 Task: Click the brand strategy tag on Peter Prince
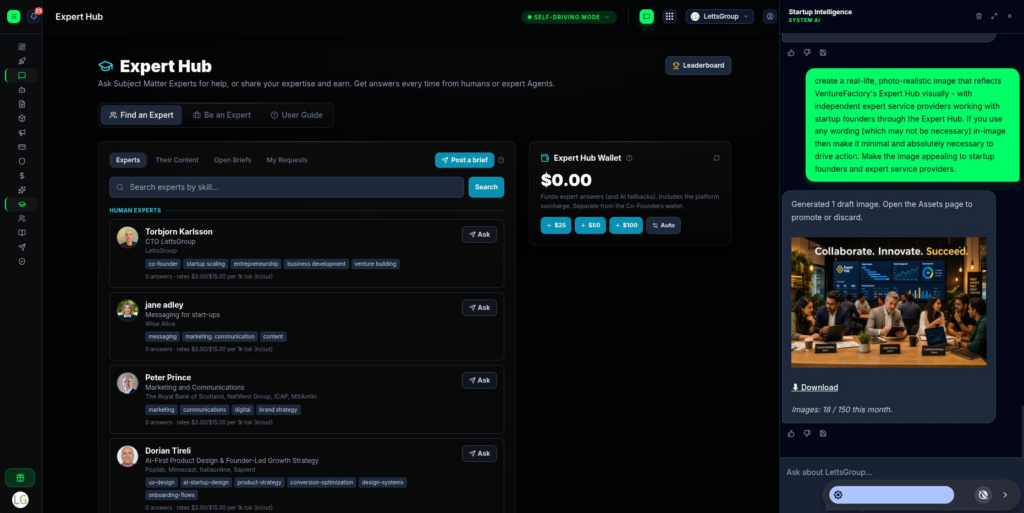point(278,410)
